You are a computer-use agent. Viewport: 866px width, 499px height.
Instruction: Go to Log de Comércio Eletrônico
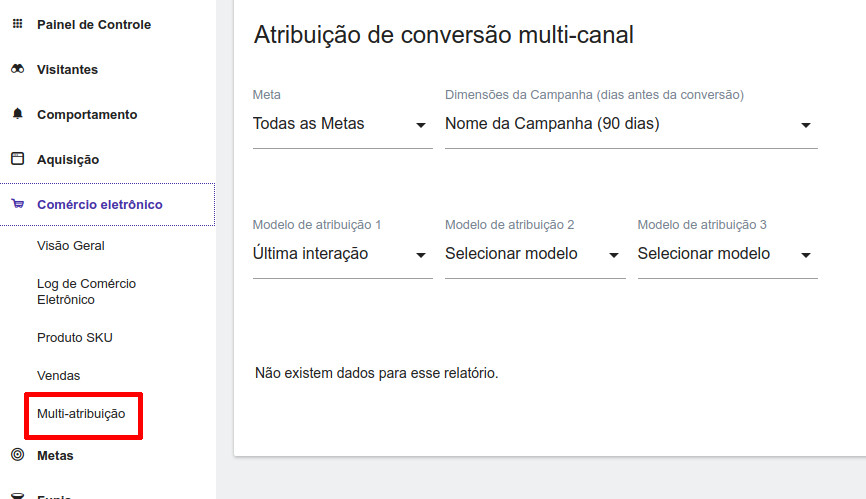click(86, 291)
